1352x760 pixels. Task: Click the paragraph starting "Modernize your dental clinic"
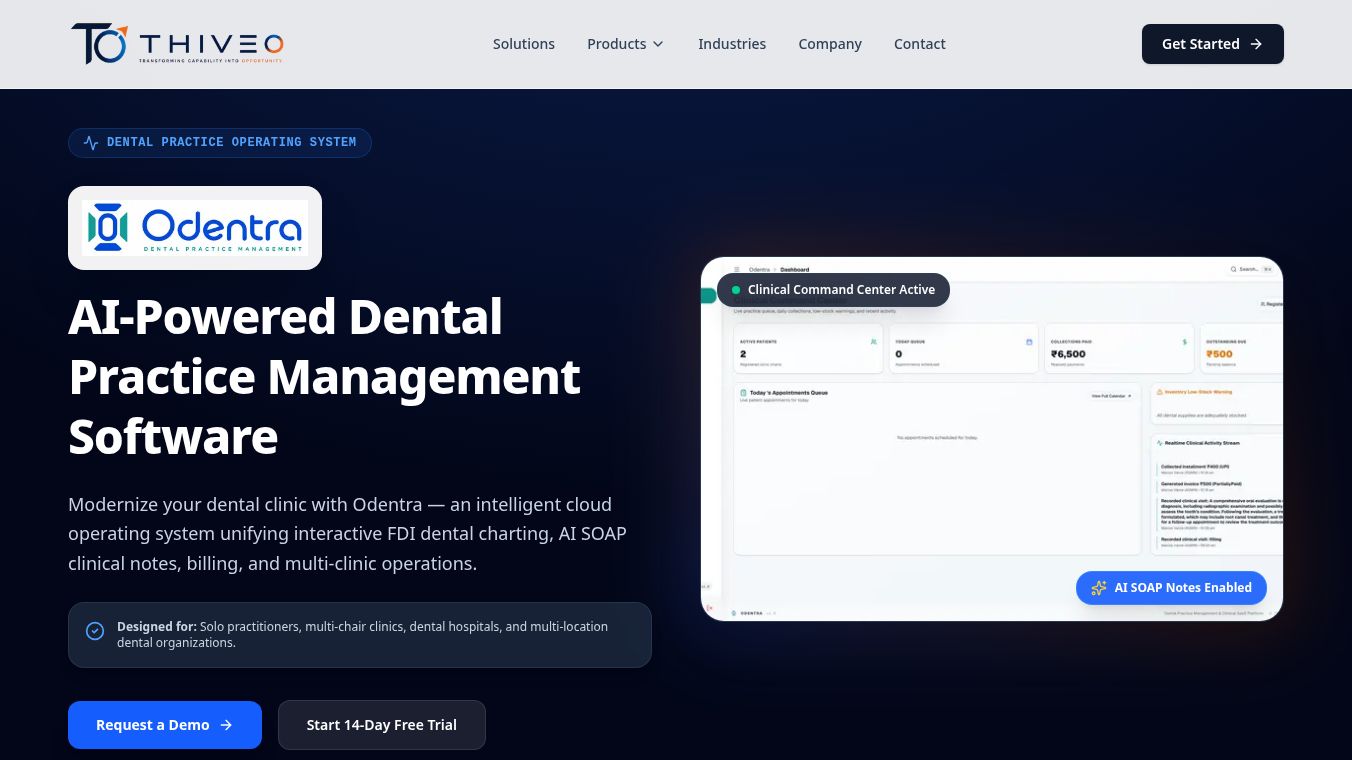348,534
